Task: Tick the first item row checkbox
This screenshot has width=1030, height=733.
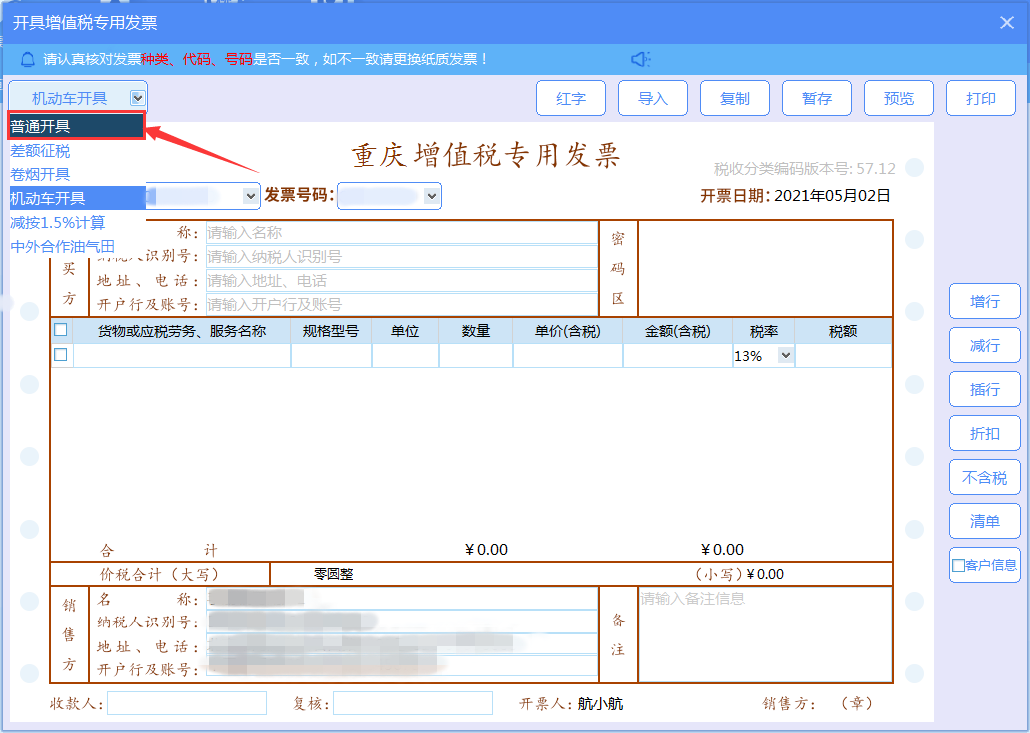Action: [61, 355]
